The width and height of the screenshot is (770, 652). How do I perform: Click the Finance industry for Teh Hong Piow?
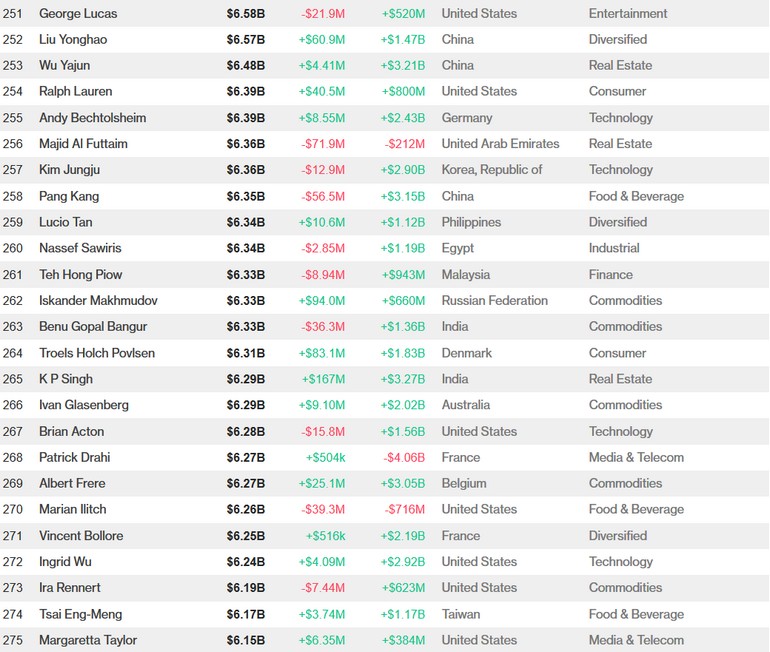[x=610, y=274]
